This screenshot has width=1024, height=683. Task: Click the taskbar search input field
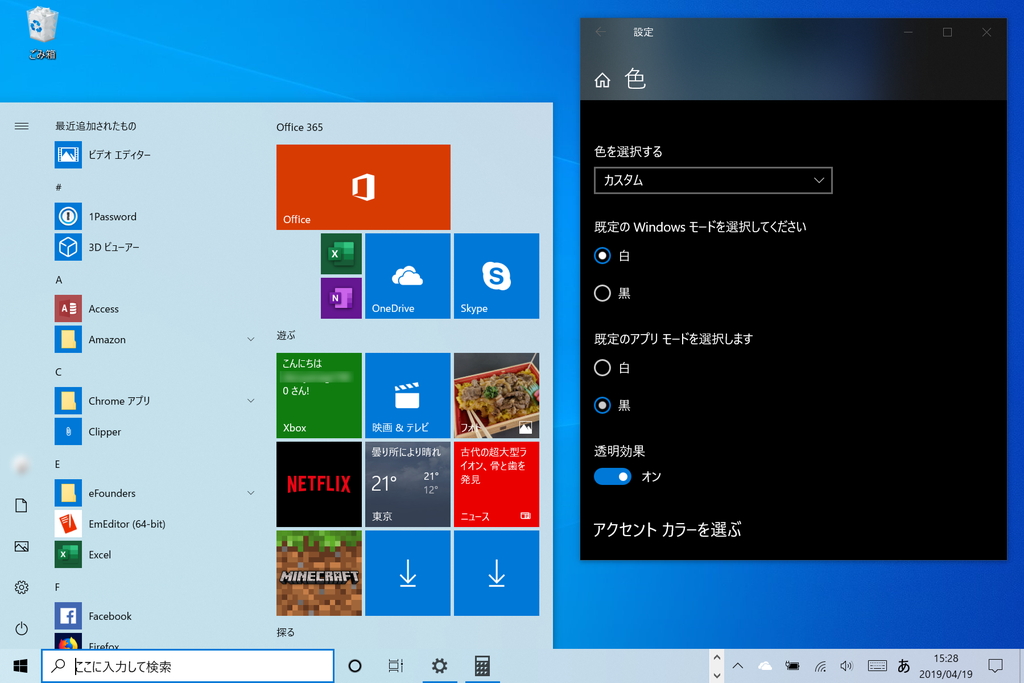tap(190, 665)
